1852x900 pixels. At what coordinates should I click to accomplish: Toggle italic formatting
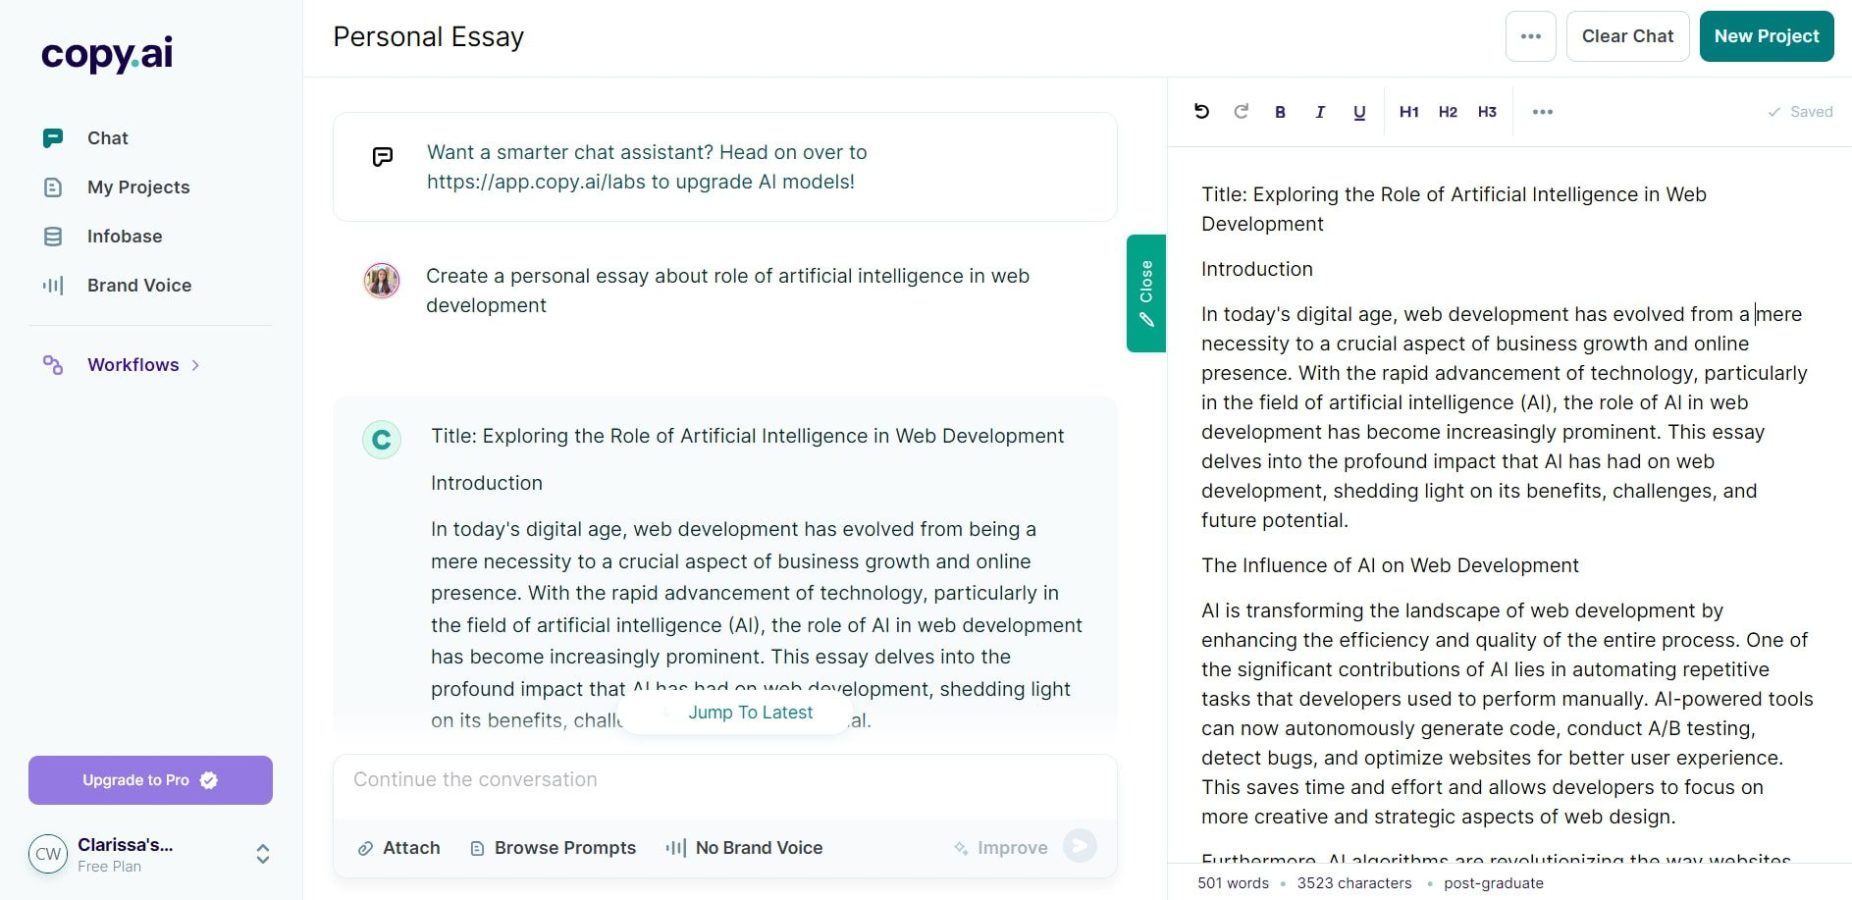tap(1320, 111)
